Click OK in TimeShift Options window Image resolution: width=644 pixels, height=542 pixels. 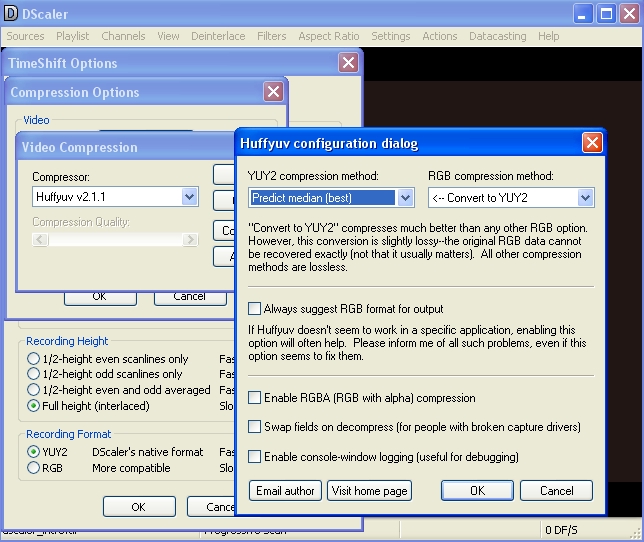click(x=139, y=507)
